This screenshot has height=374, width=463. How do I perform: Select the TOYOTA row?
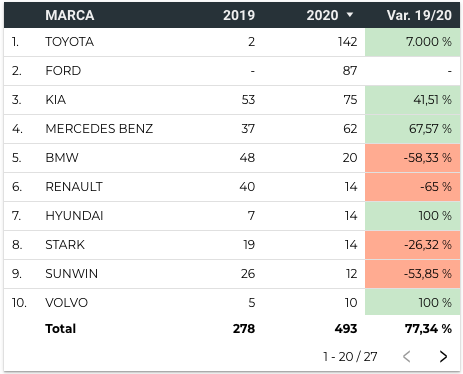[232, 42]
